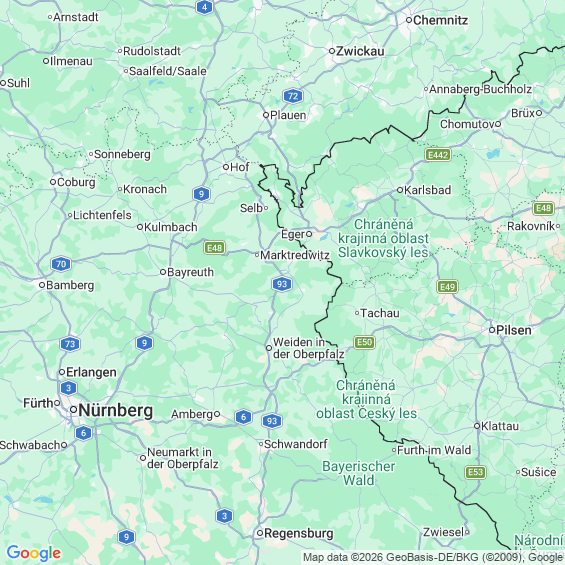Click the A3 shield near Erlangen
The width and height of the screenshot is (565, 565).
coord(68,388)
